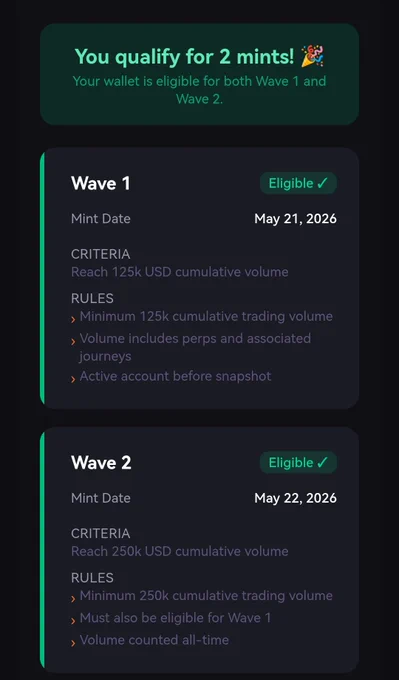
Task: Click the Wave 1 Mint Date label
Action: click(101, 219)
